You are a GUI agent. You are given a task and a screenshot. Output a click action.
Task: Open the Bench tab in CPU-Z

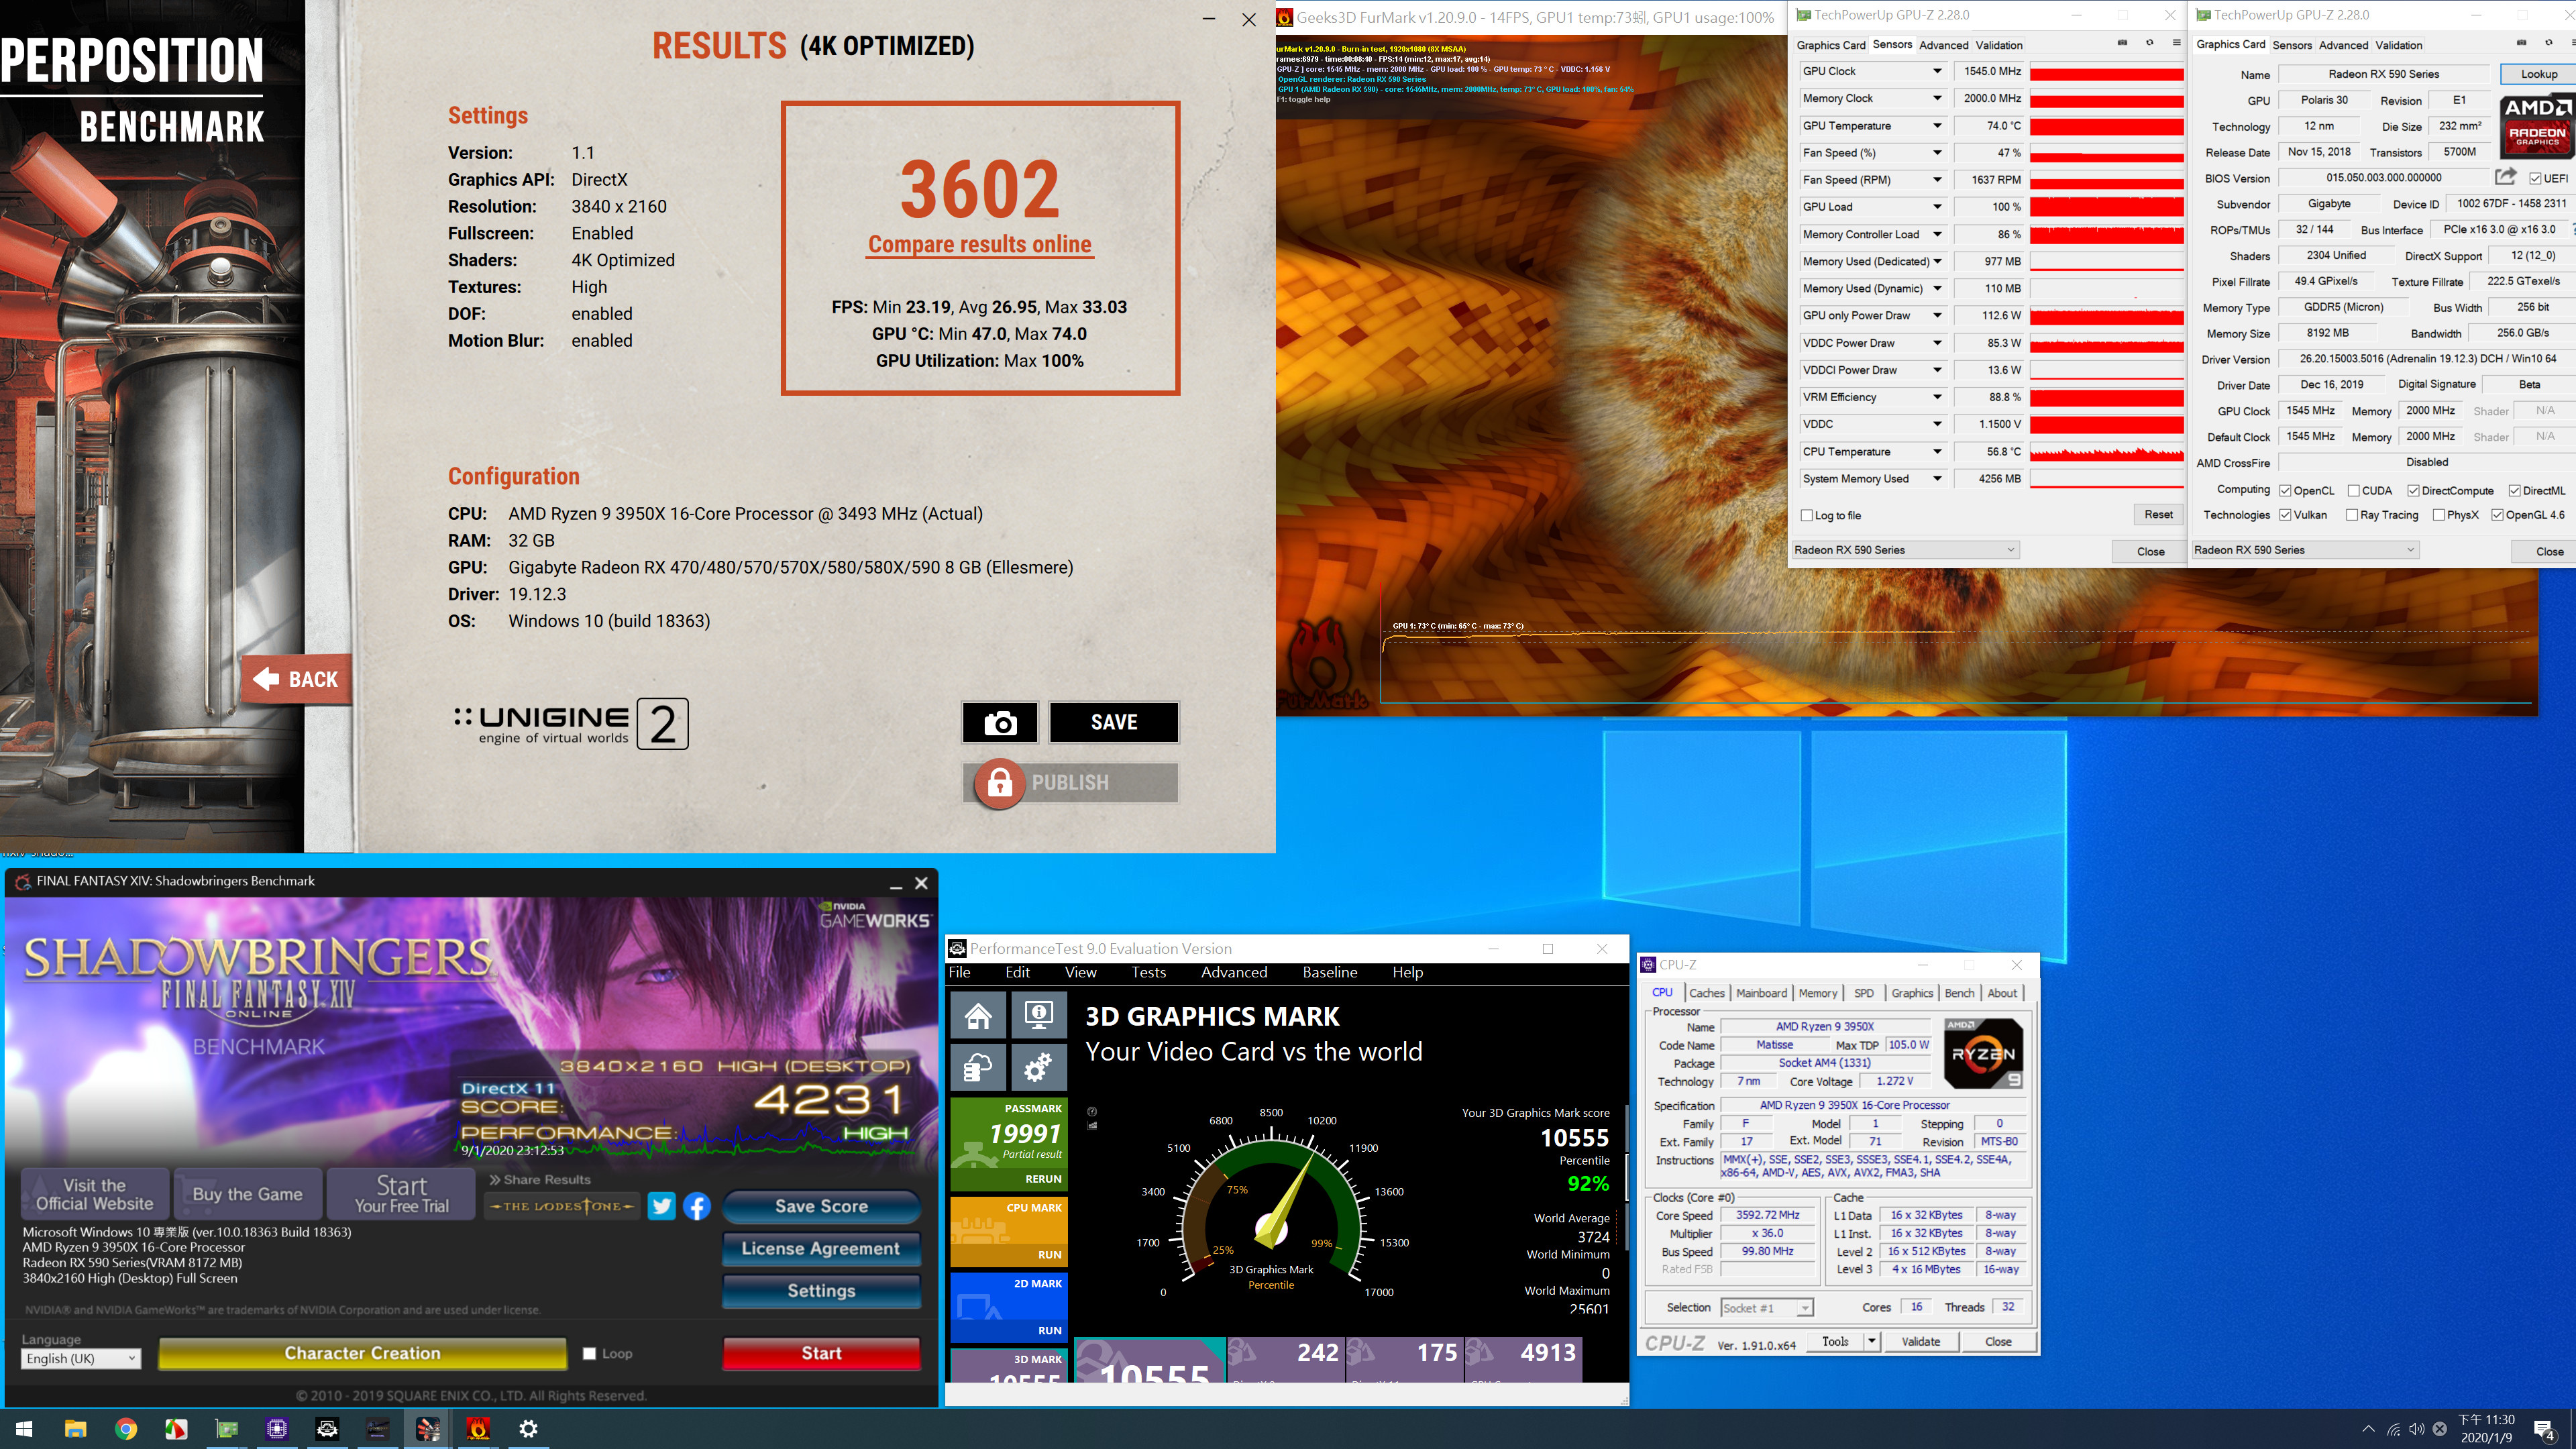1959,993
